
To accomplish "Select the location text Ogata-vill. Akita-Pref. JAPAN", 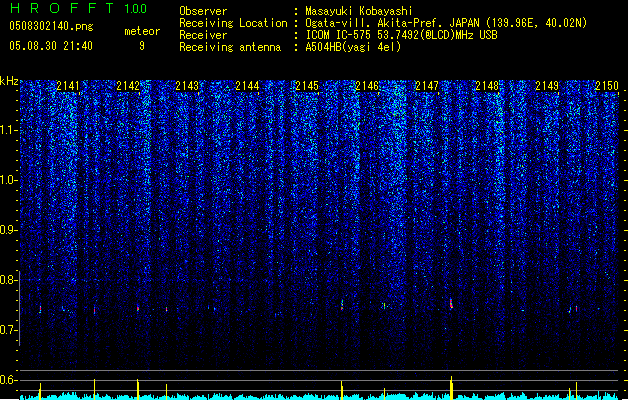I will (x=393, y=23).
